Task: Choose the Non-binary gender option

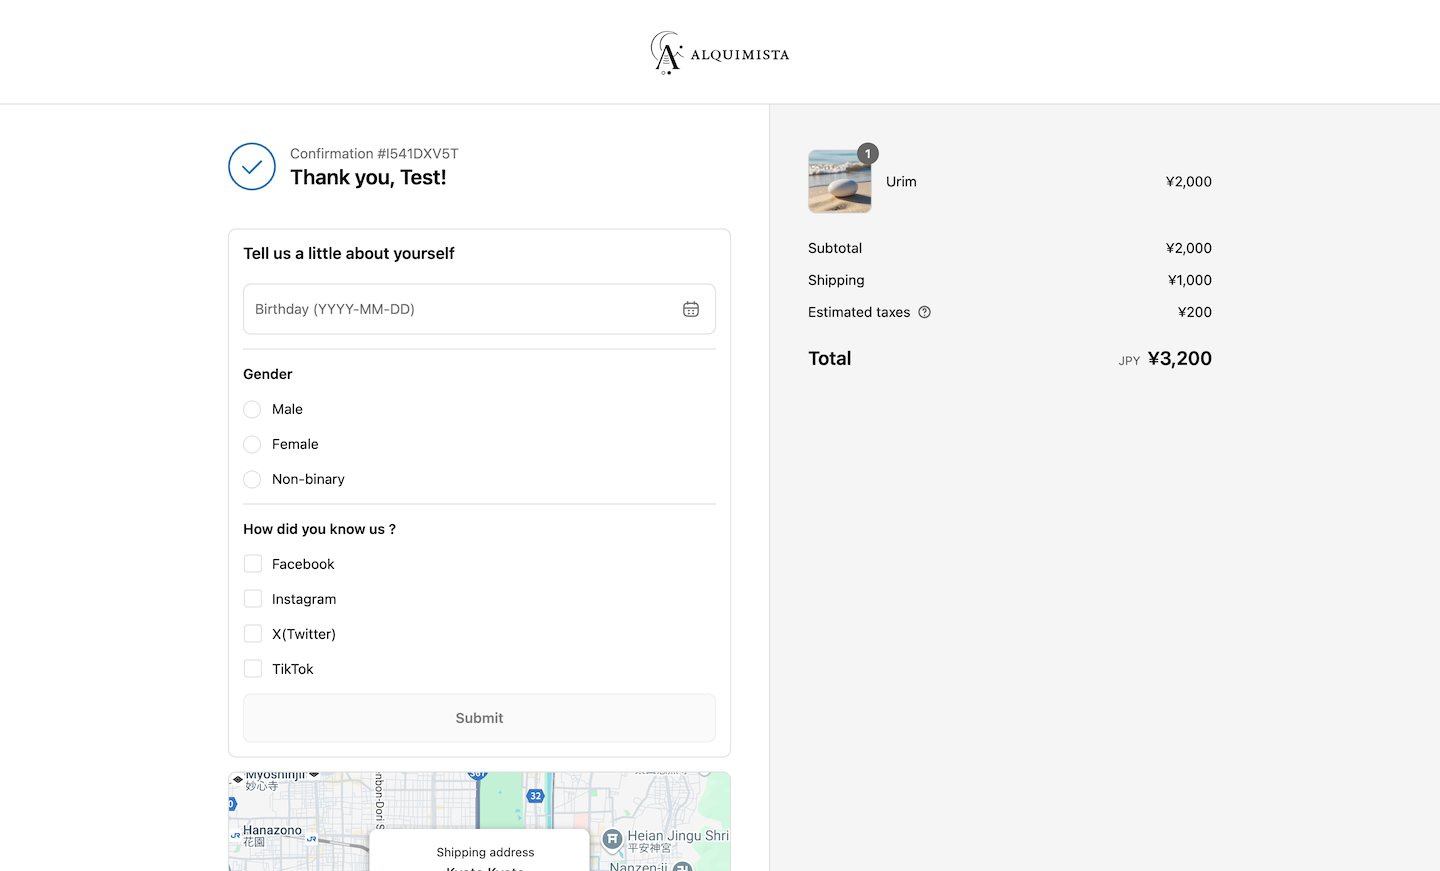Action: point(252,479)
